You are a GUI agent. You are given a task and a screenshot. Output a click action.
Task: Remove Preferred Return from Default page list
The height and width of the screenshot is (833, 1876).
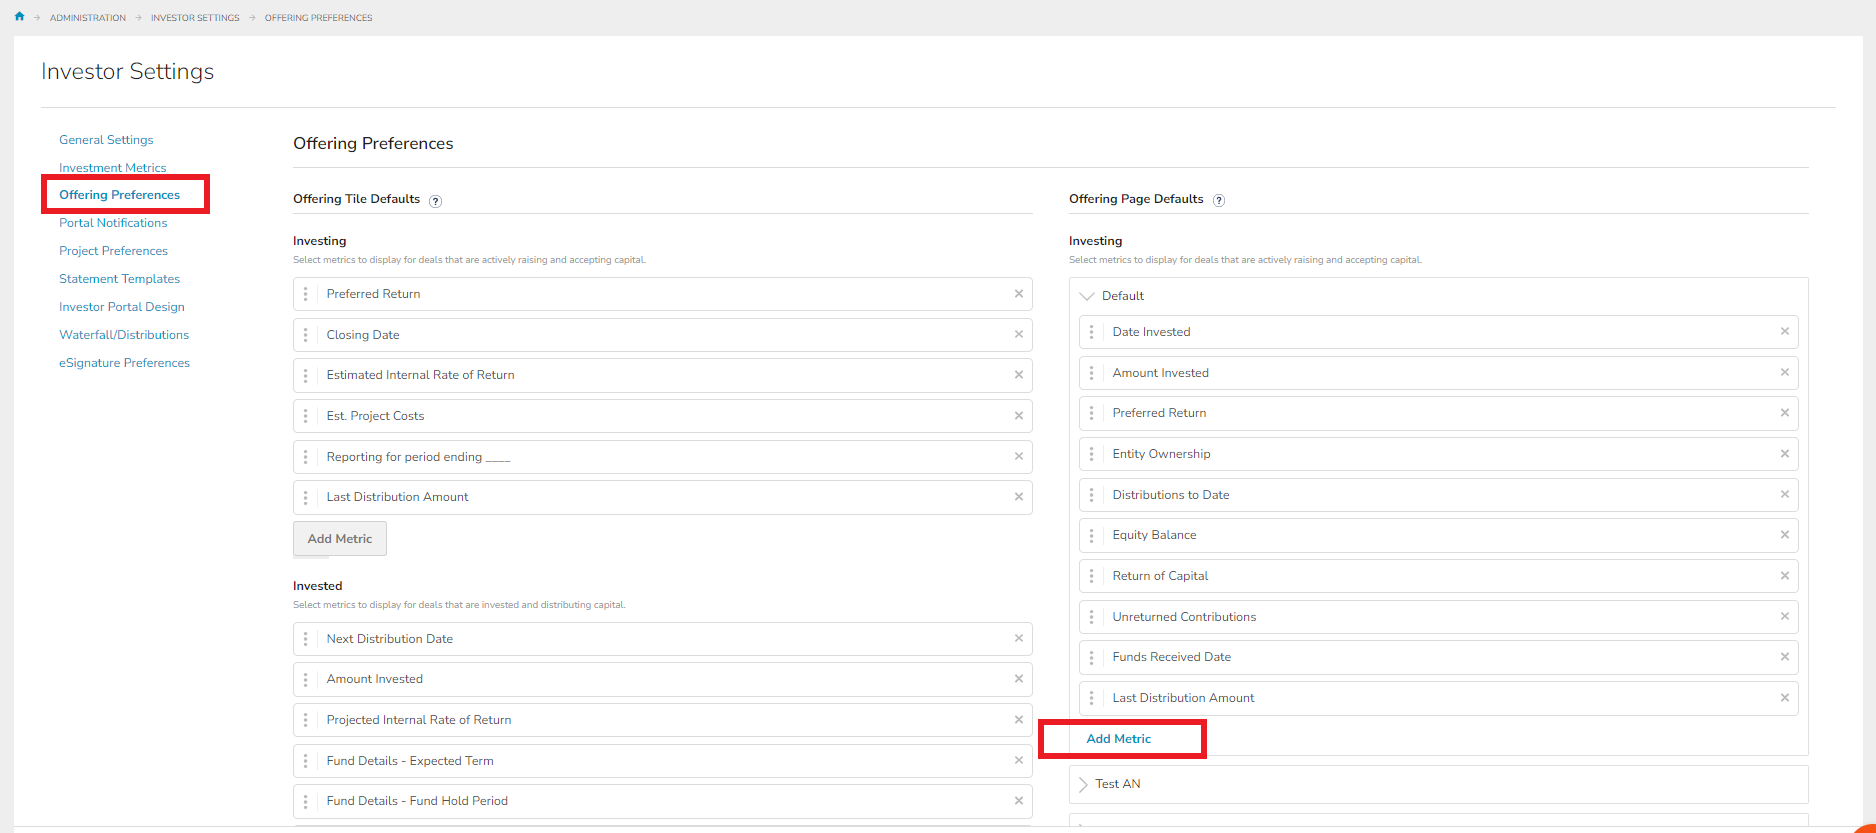(x=1785, y=413)
